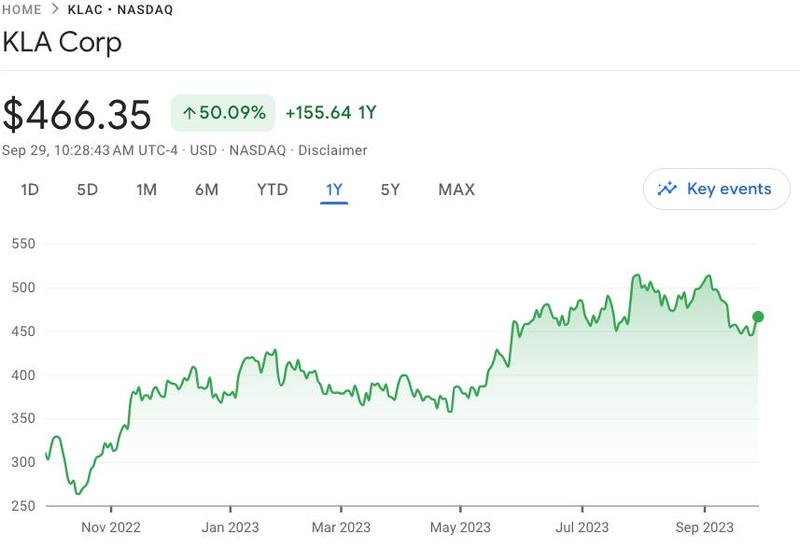Click the 500 y-axis label
The height and width of the screenshot is (549, 800).
pyautogui.click(x=23, y=287)
